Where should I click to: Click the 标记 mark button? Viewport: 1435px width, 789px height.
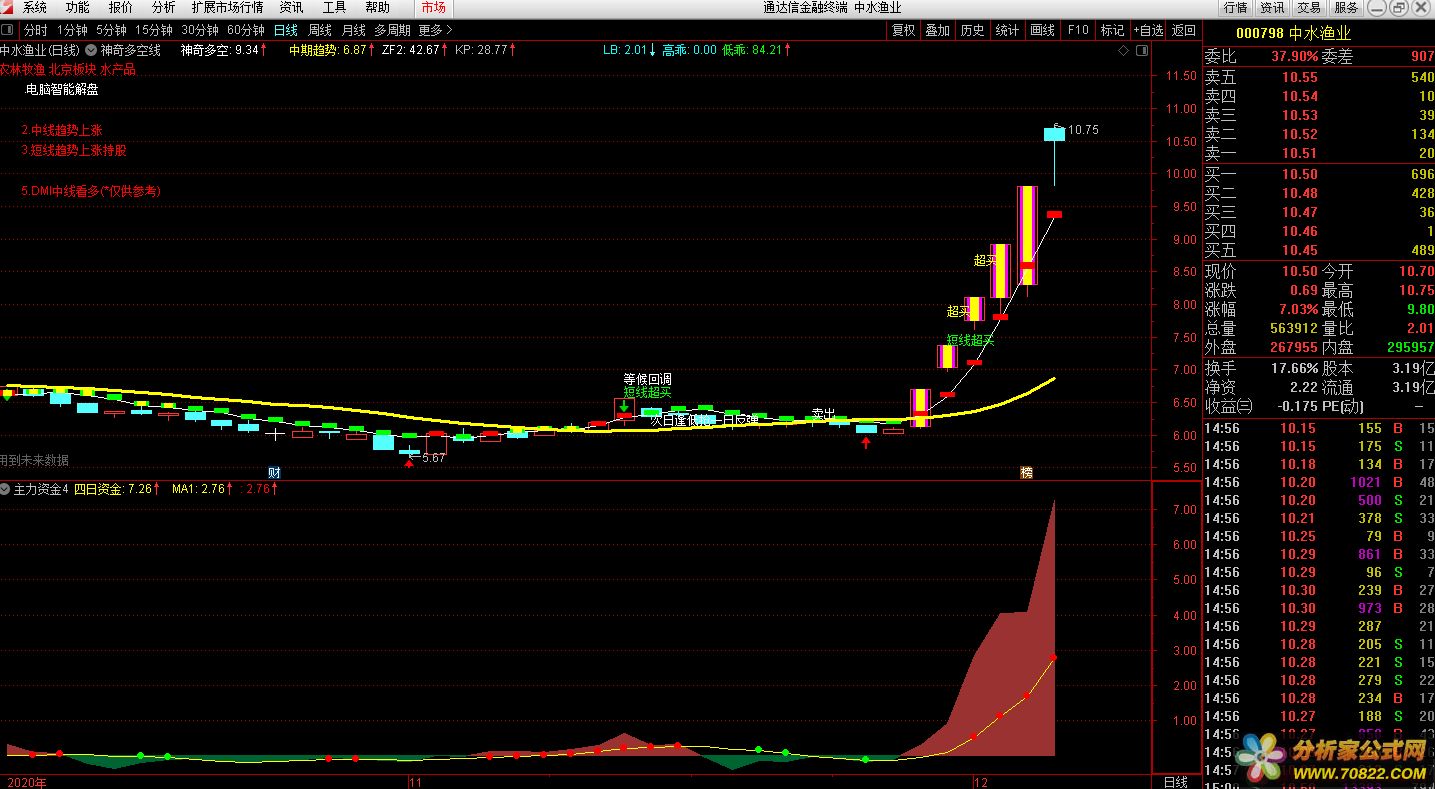tap(1113, 30)
